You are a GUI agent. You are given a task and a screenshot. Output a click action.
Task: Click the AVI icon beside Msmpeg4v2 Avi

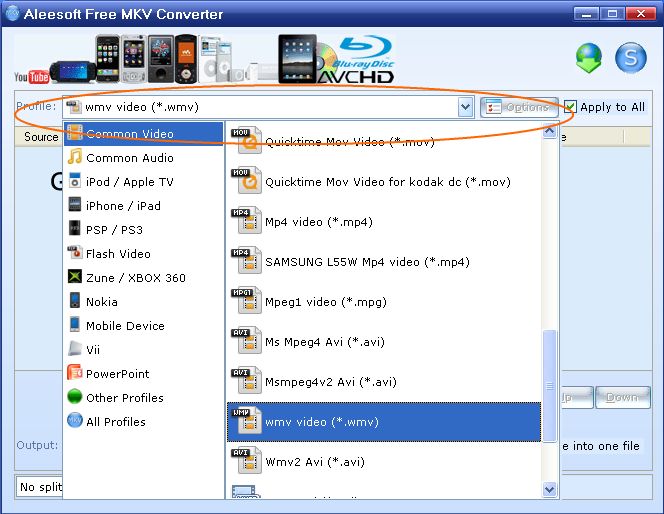246,381
